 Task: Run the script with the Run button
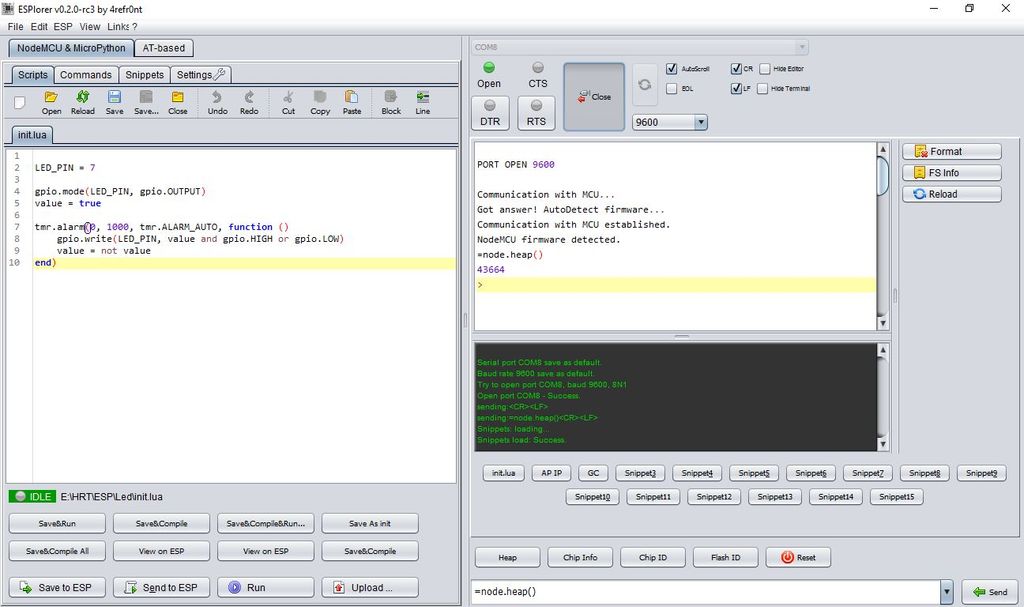(x=266, y=587)
